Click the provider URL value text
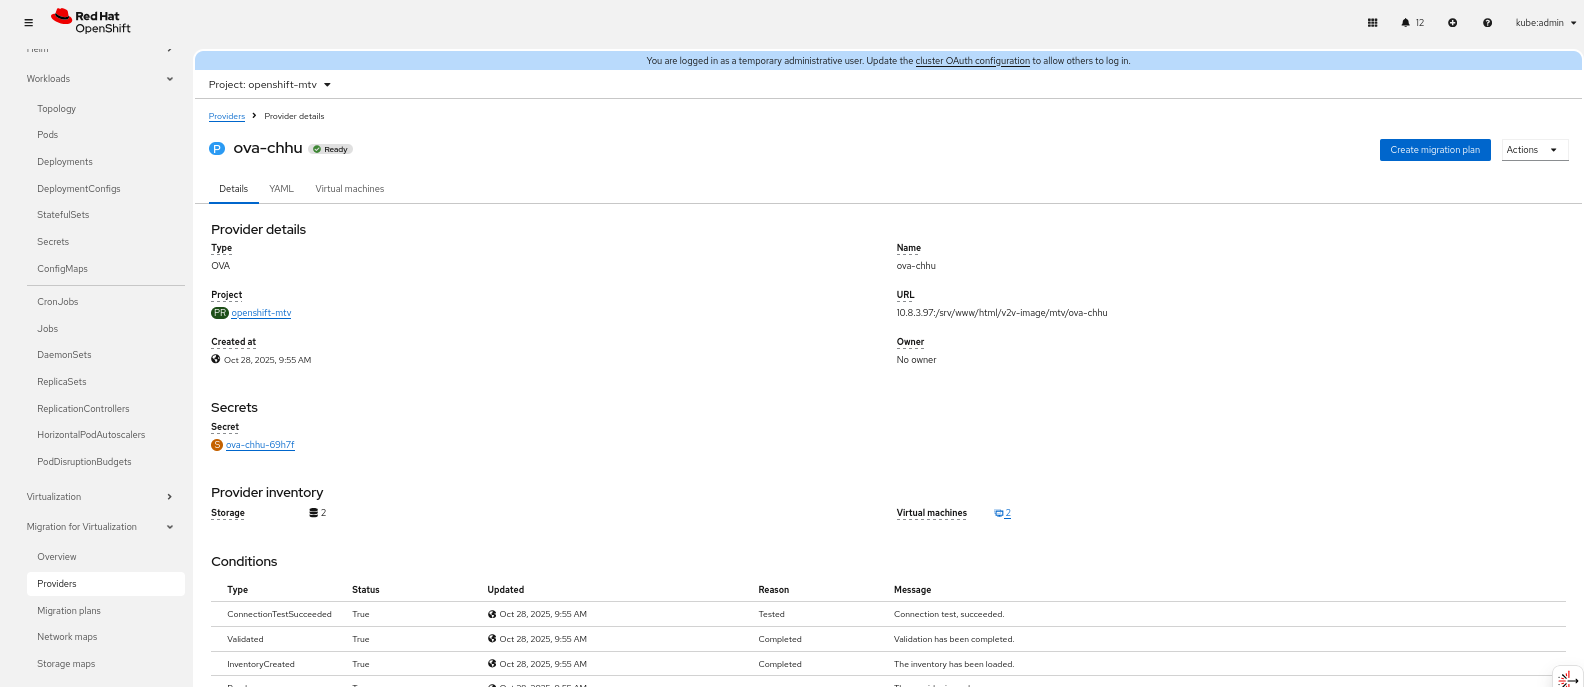This screenshot has width=1584, height=687. click(x=1002, y=313)
